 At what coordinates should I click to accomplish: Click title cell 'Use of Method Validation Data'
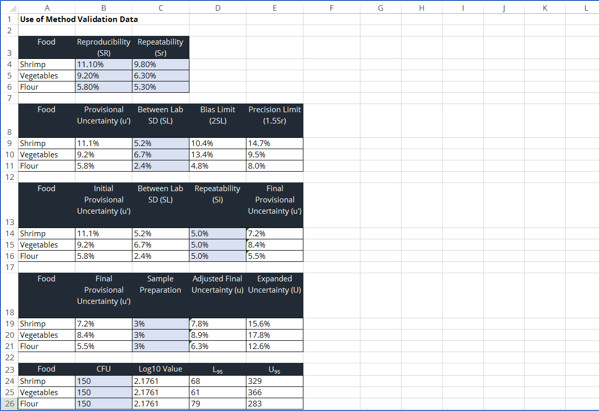[x=79, y=19]
